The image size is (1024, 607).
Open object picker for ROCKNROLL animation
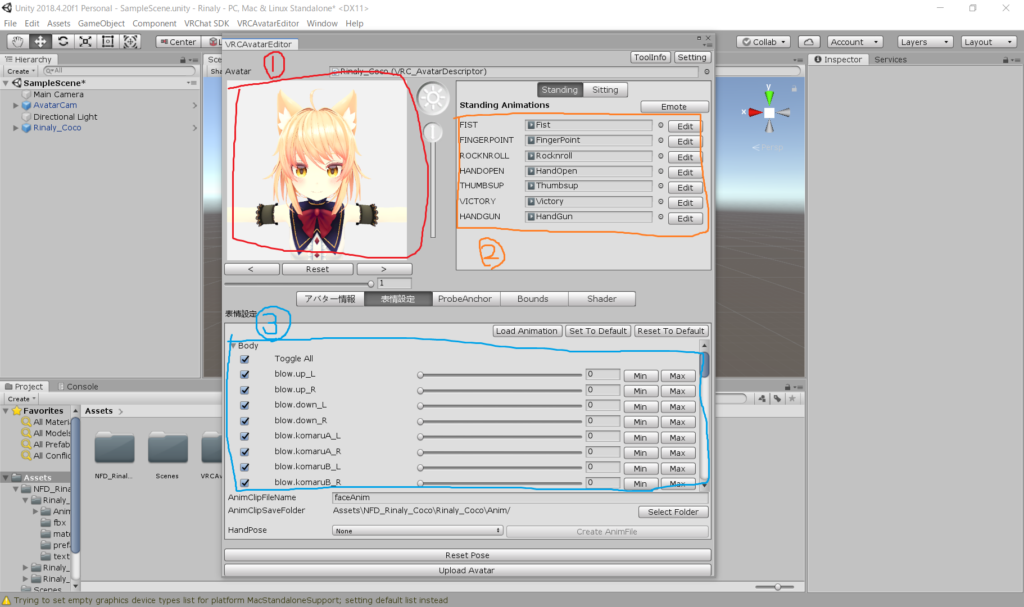tap(660, 156)
